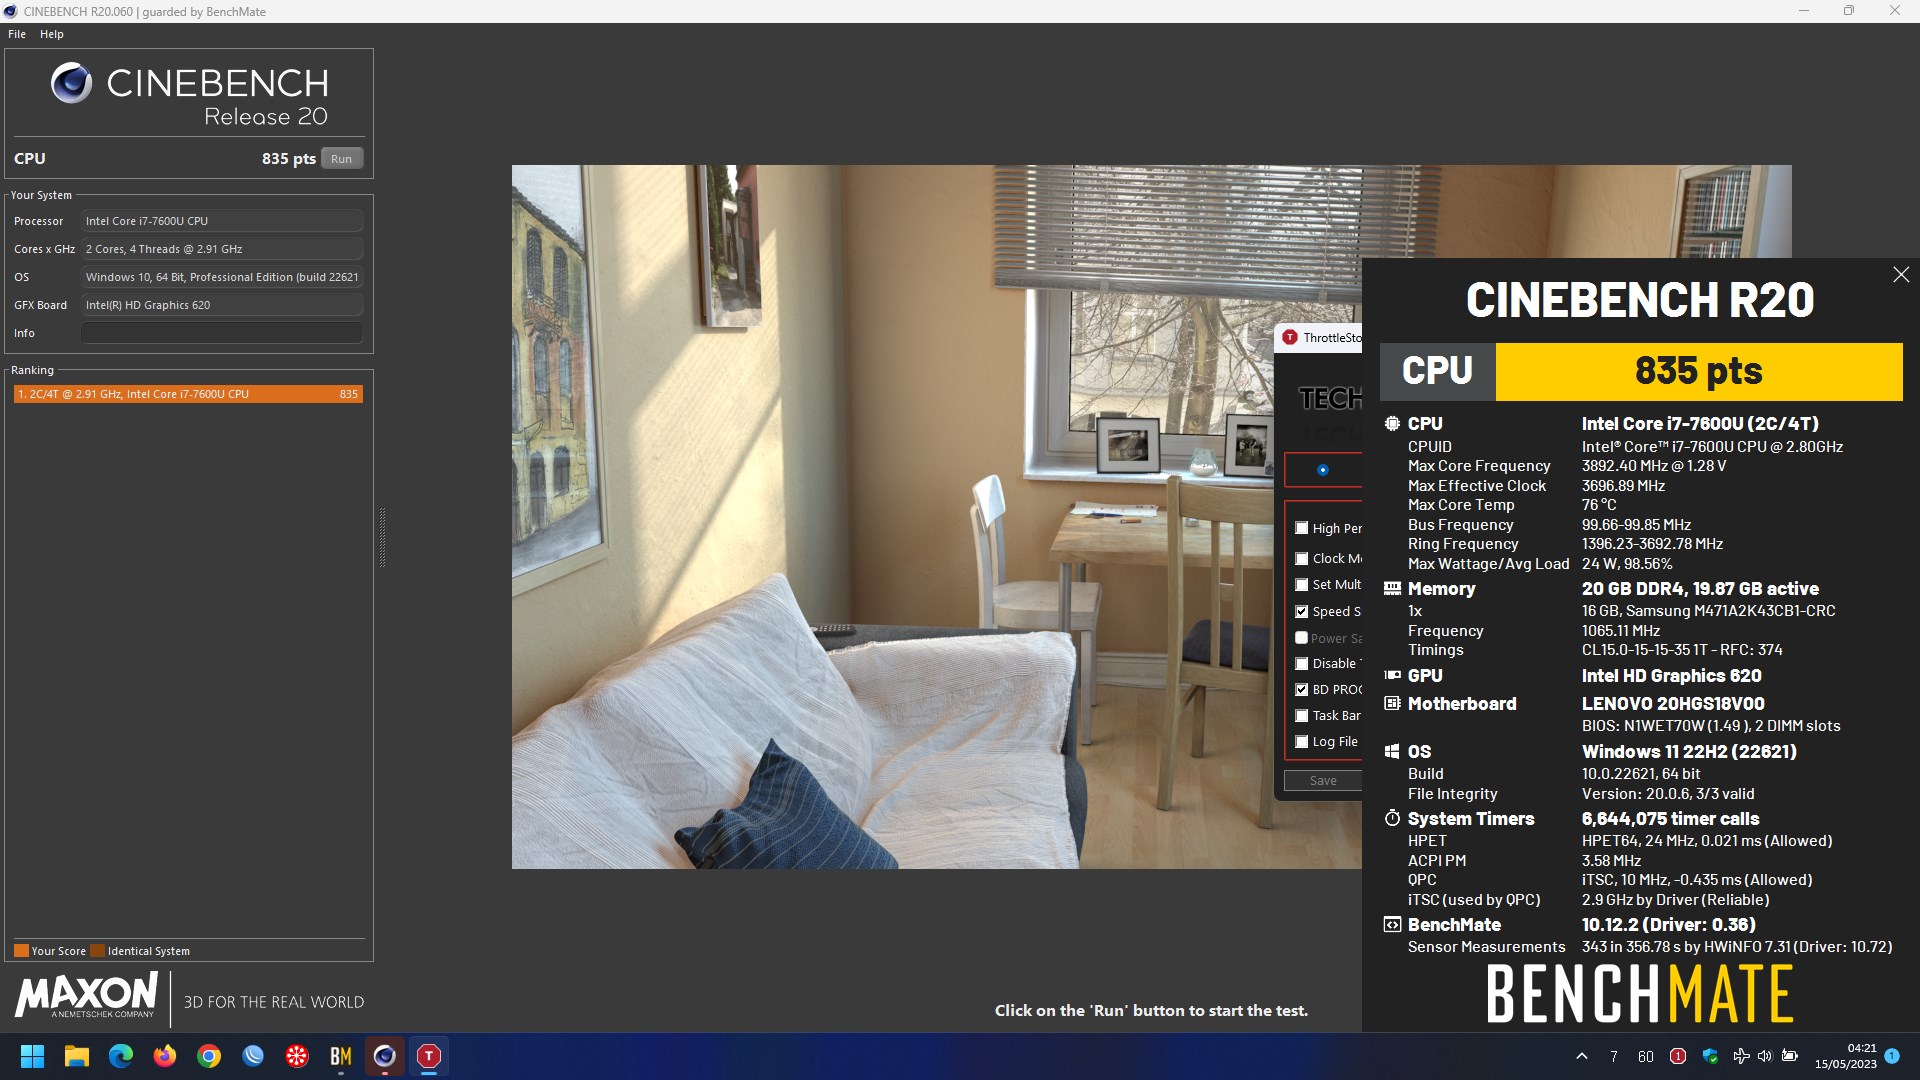The height and width of the screenshot is (1080, 1920).
Task: Click the tray icon showing 7
Action: pyautogui.click(x=1614, y=1056)
